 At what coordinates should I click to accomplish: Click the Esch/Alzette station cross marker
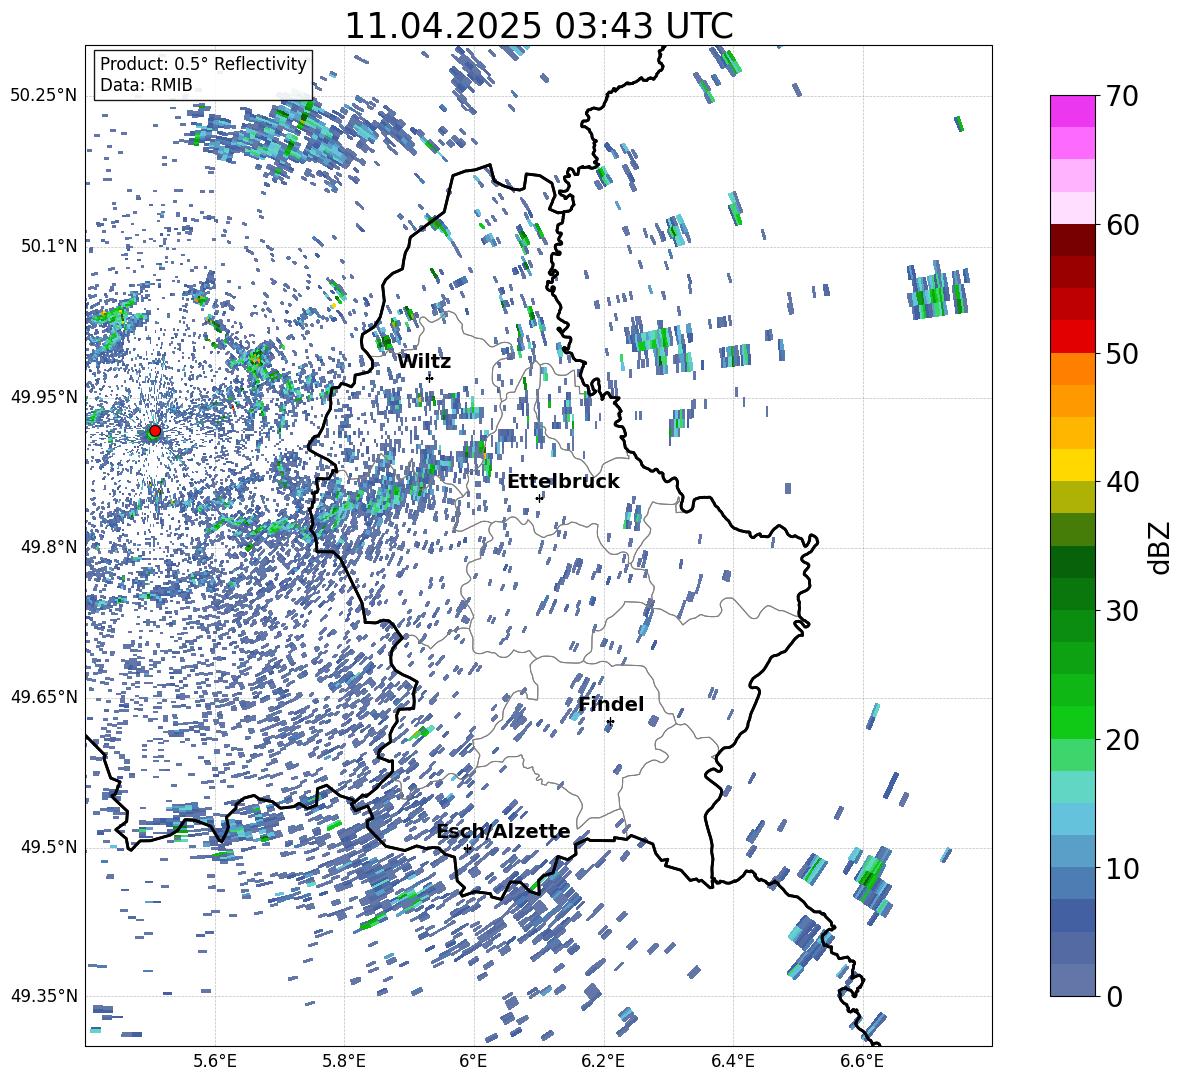(x=467, y=848)
